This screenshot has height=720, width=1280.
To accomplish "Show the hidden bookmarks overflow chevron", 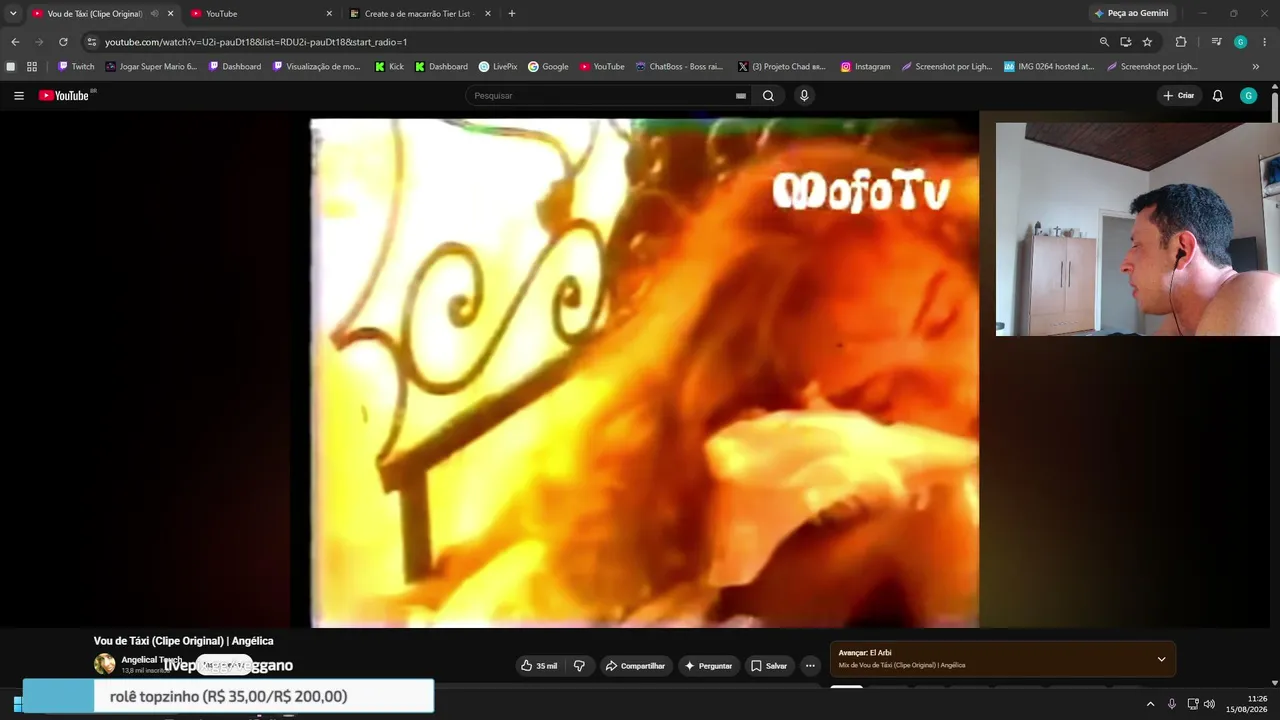I will coord(1256,67).
